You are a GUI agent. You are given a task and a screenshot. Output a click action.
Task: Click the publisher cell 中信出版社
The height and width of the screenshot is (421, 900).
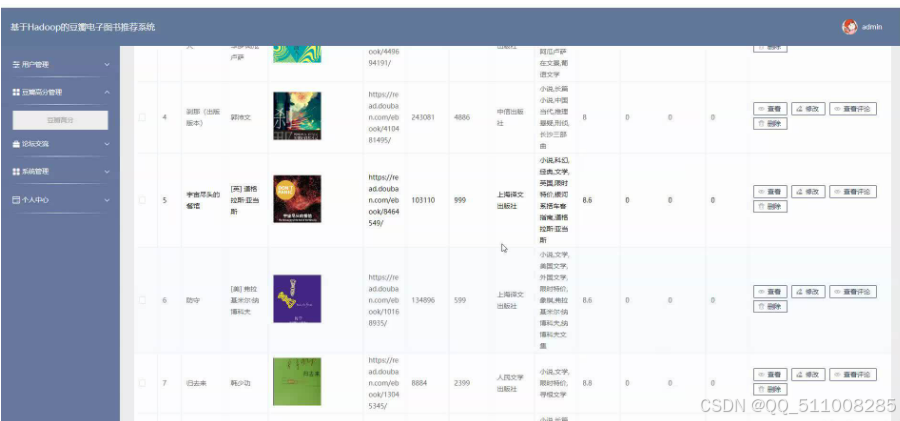click(510, 117)
